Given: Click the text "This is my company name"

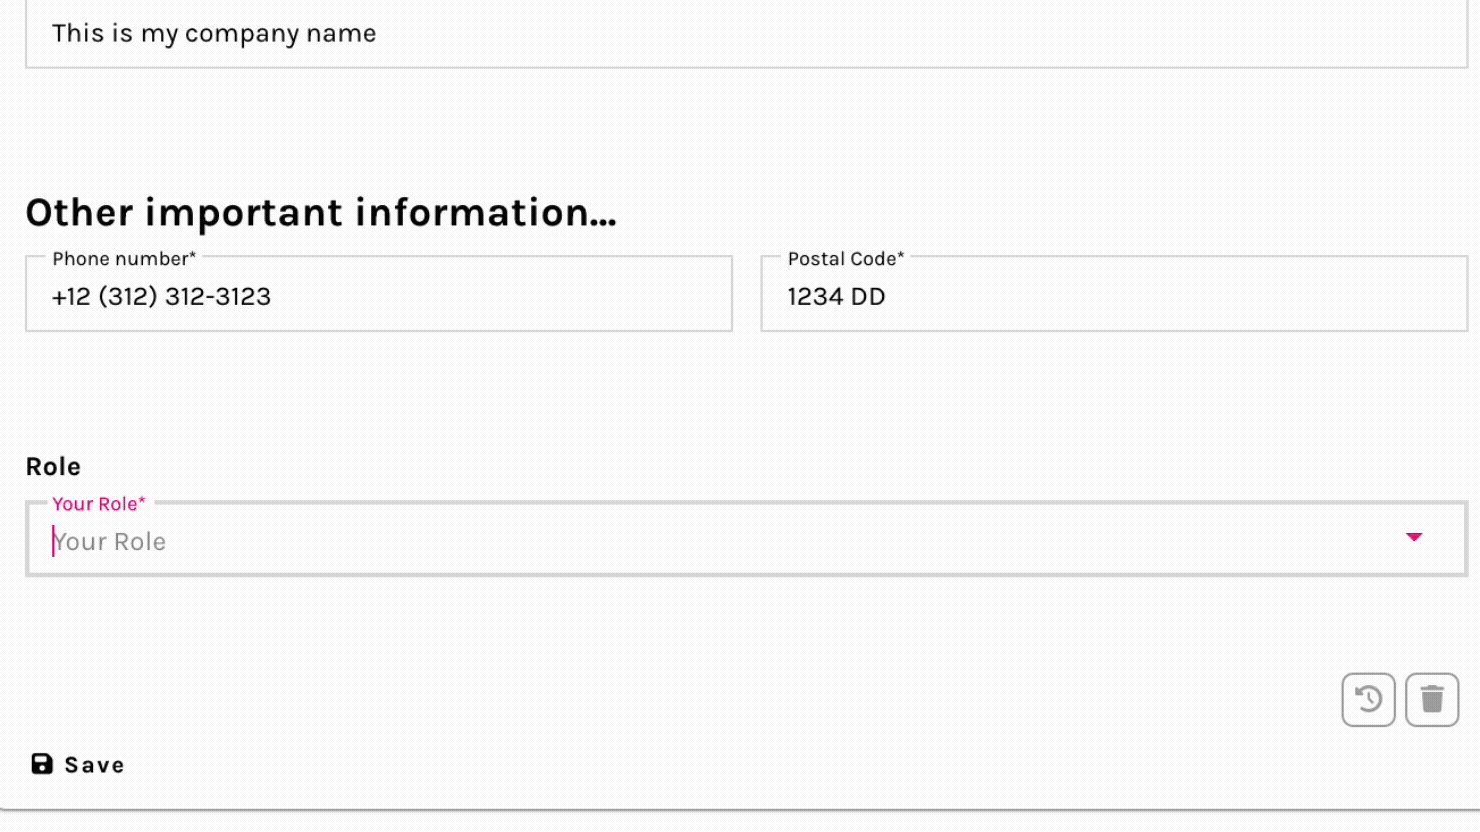Looking at the screenshot, I should (x=214, y=34).
